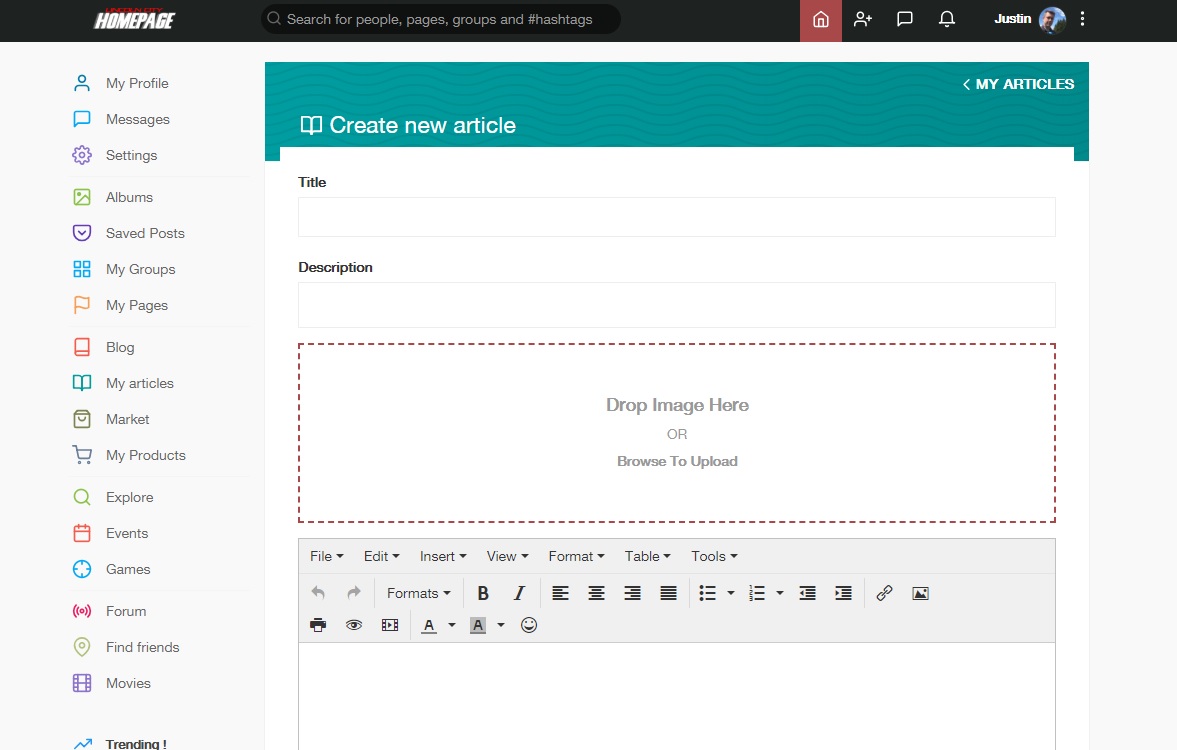The width and height of the screenshot is (1177, 750).
Task: Open the Tools menu in editor
Action: (x=714, y=556)
